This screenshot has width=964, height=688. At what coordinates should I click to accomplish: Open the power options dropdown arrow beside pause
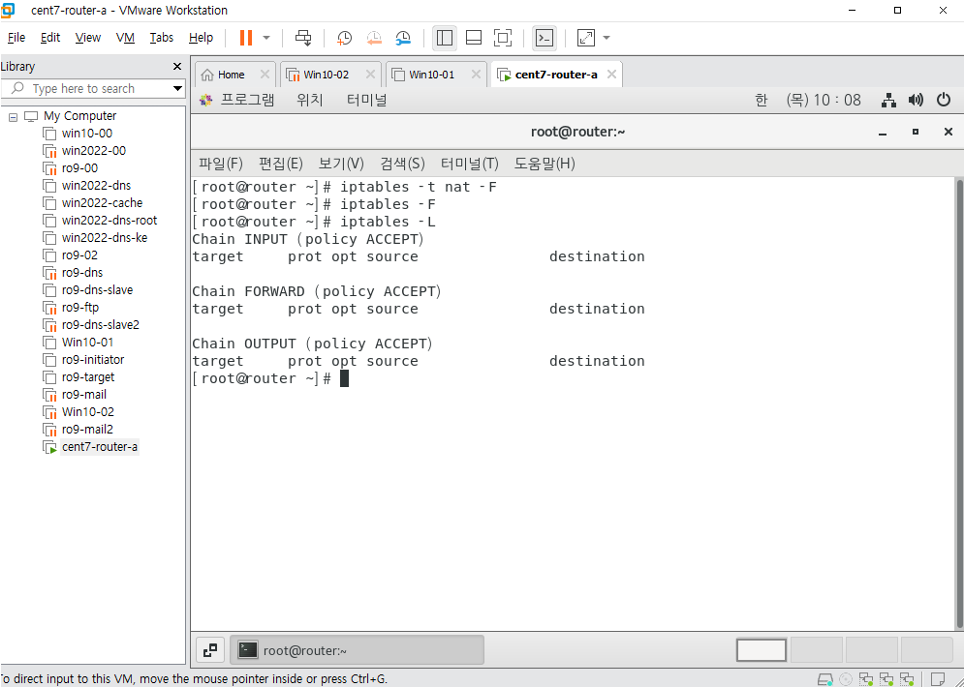click(266, 38)
